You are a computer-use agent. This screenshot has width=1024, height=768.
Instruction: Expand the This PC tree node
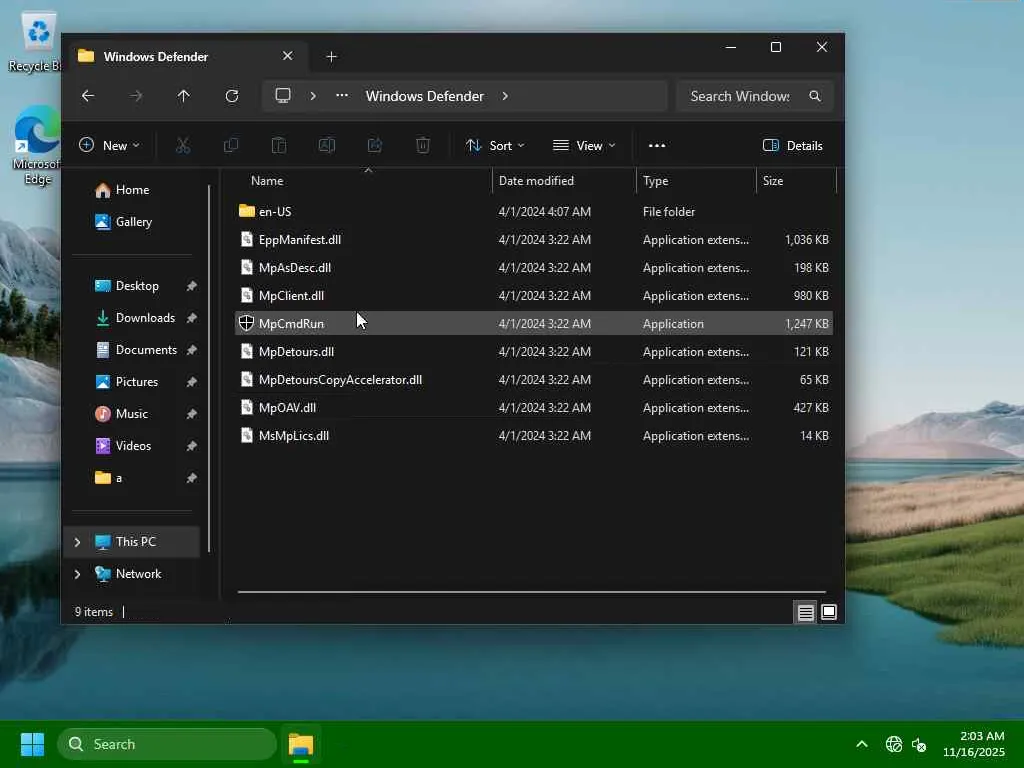[77, 542]
